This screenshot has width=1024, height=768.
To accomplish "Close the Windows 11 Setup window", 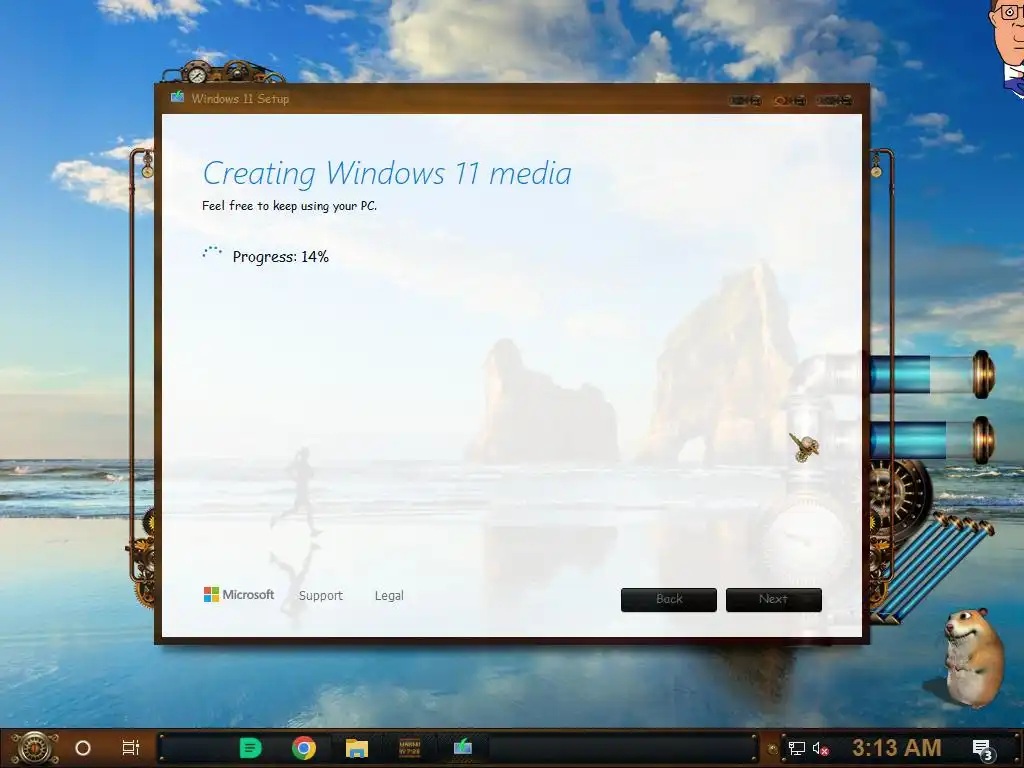I will tap(834, 101).
